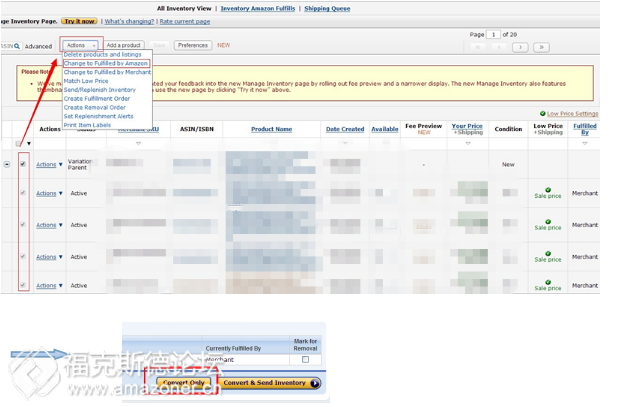Click the greyed Save button

[159, 45]
